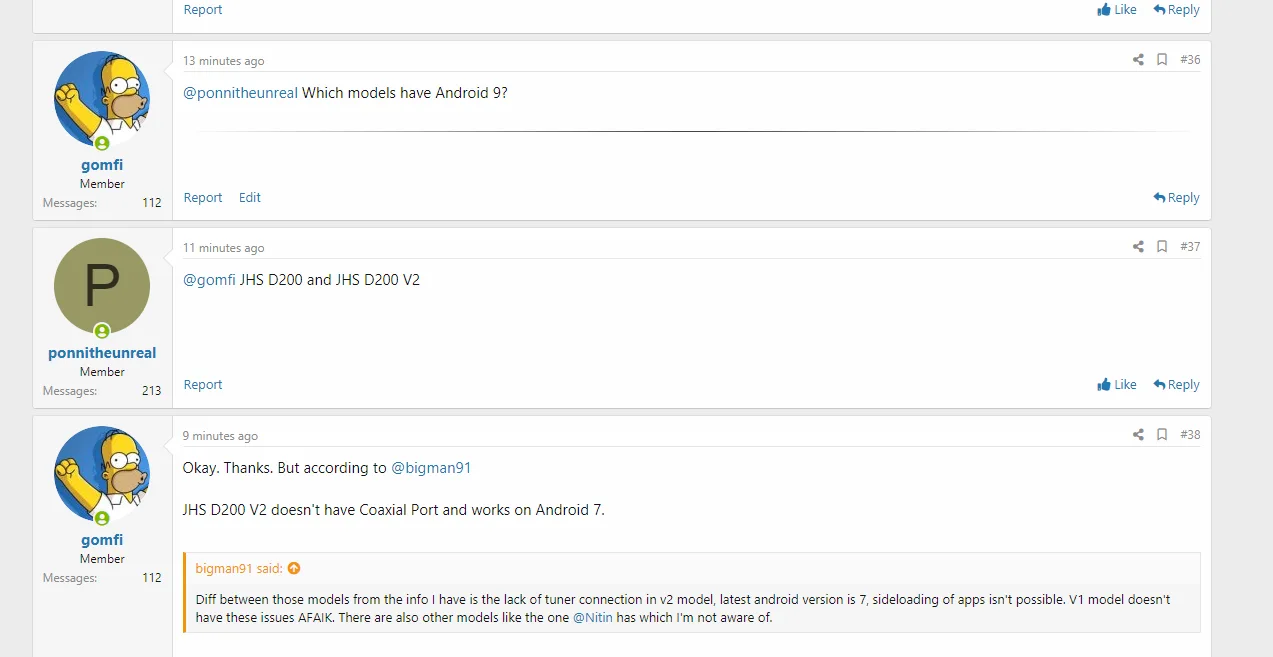Like ponnitheunreal's post #37
Screen dimensions: 1273x657
(1117, 385)
